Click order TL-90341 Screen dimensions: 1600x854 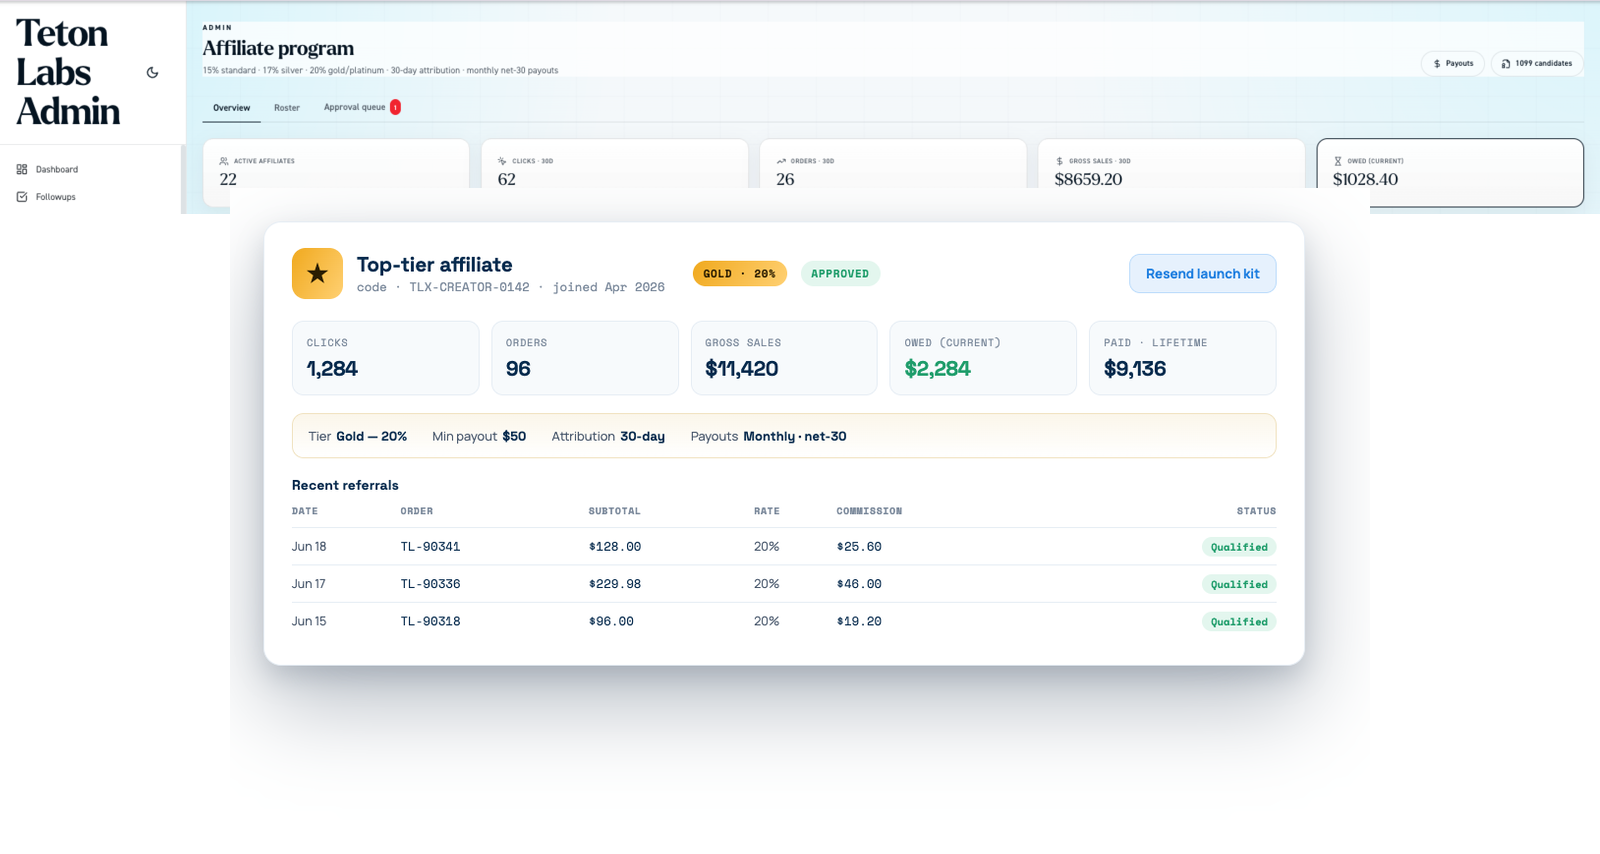coord(430,547)
